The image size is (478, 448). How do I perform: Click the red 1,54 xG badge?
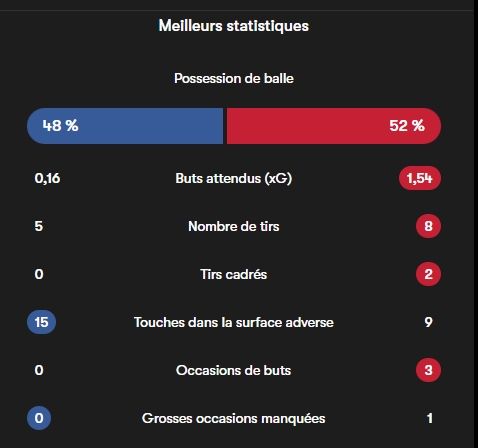click(420, 178)
